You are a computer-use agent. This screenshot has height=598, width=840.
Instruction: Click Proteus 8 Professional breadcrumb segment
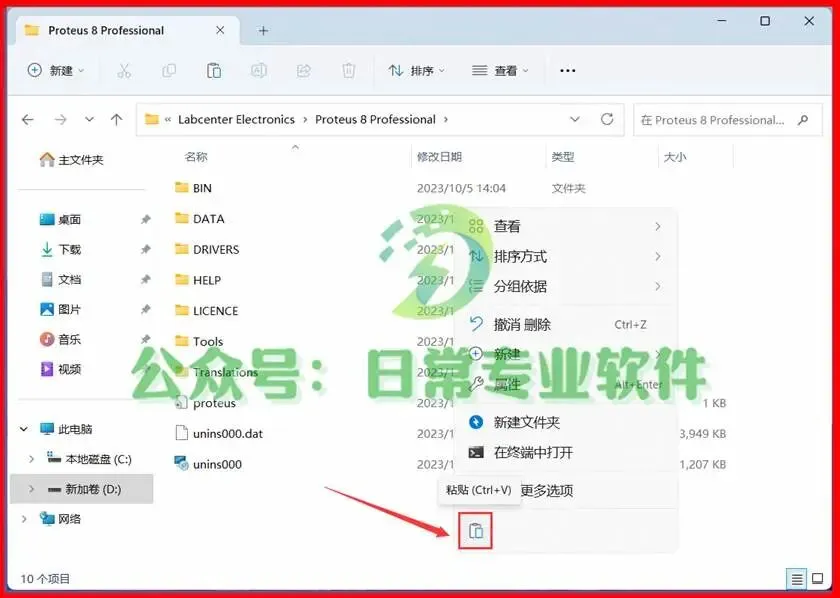pos(375,119)
